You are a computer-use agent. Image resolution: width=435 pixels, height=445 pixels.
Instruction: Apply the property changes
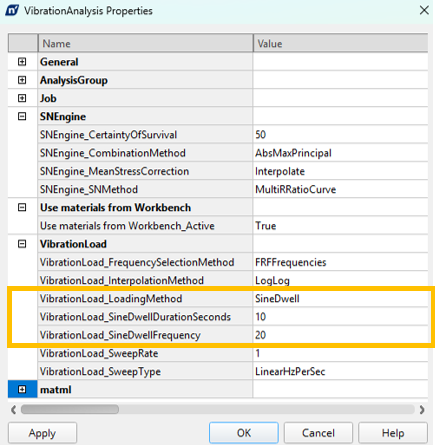42,433
